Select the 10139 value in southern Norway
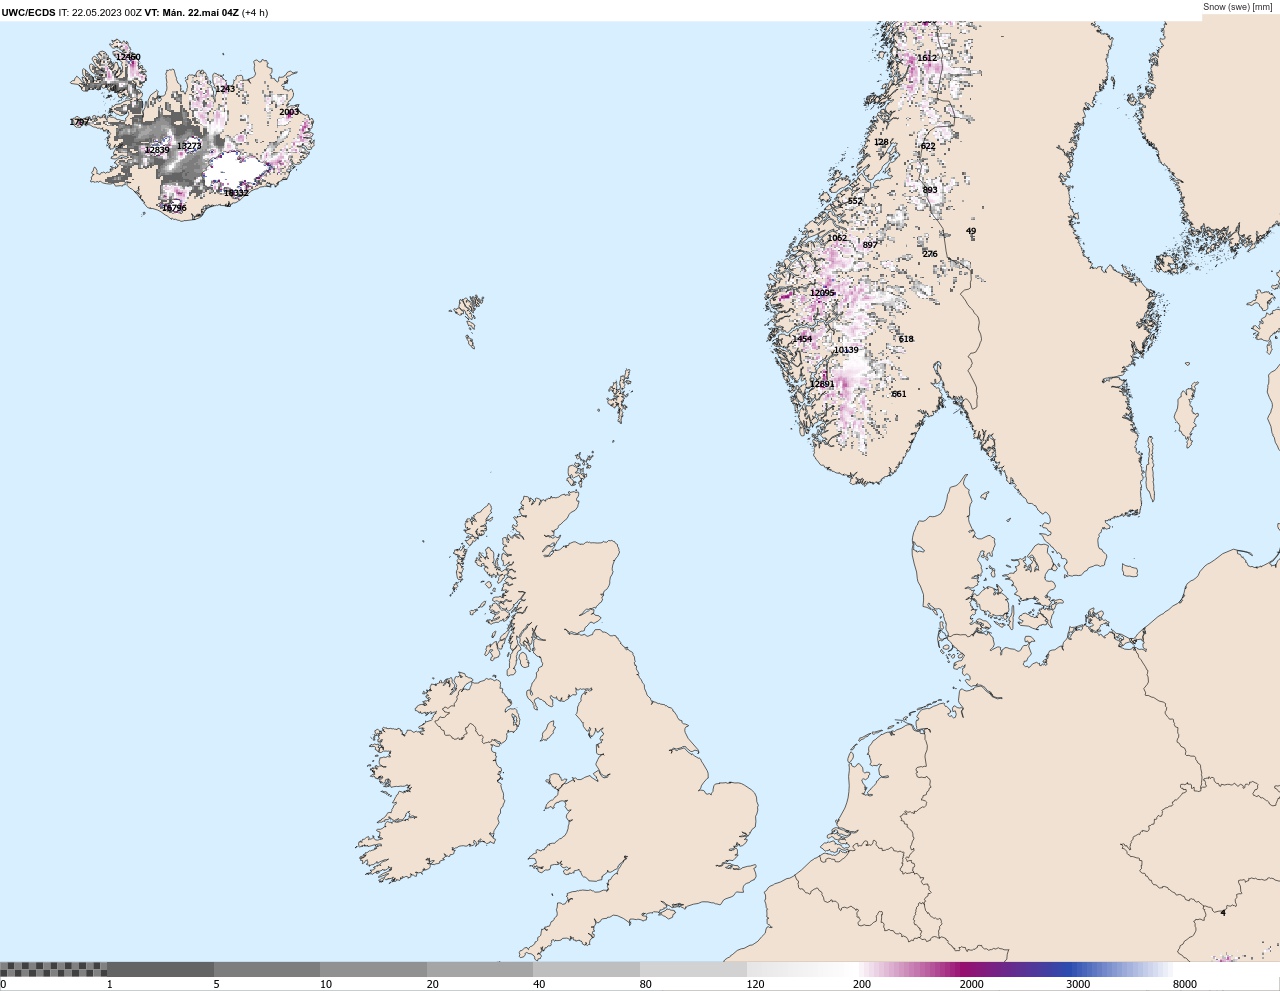The height and width of the screenshot is (991, 1280). point(846,350)
